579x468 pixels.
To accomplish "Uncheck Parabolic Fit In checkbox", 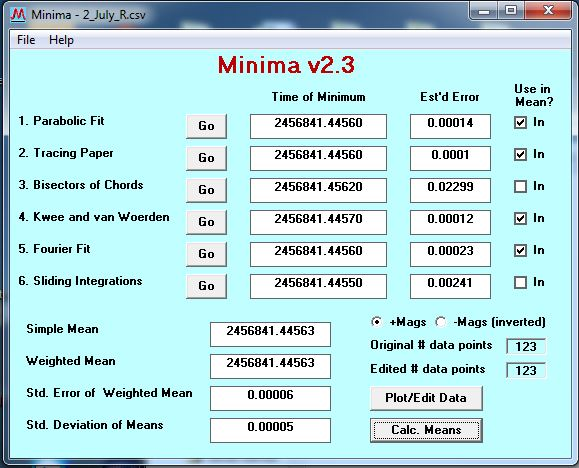I will [520, 122].
